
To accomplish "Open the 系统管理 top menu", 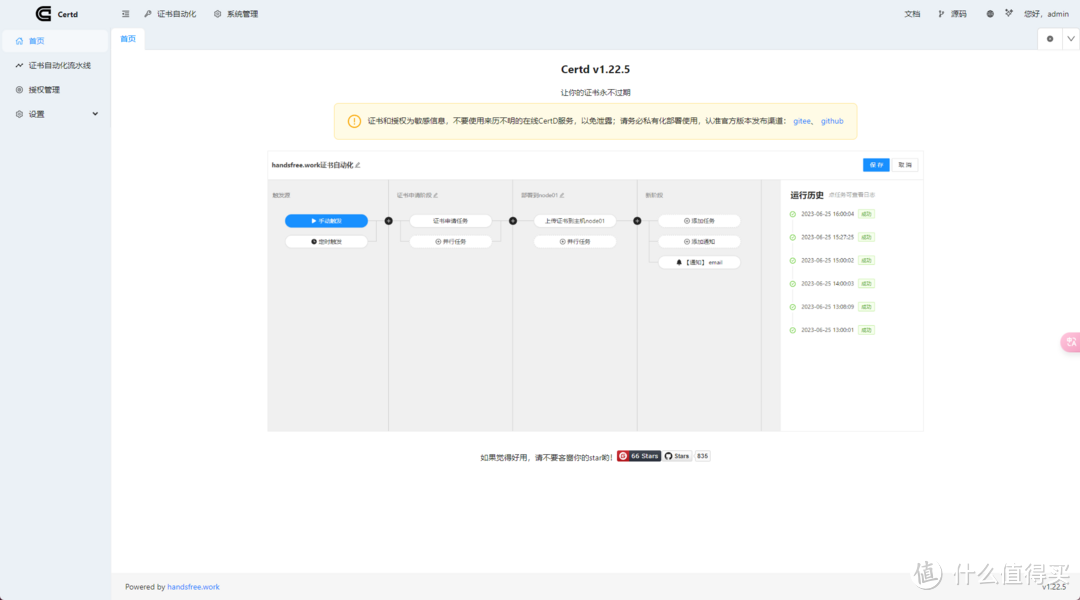I will pos(236,14).
